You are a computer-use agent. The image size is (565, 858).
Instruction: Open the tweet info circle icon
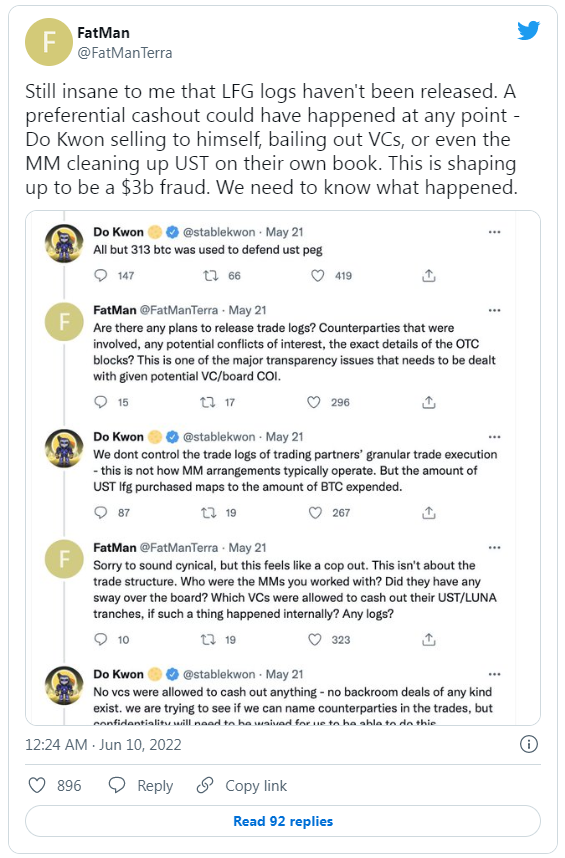point(528,744)
